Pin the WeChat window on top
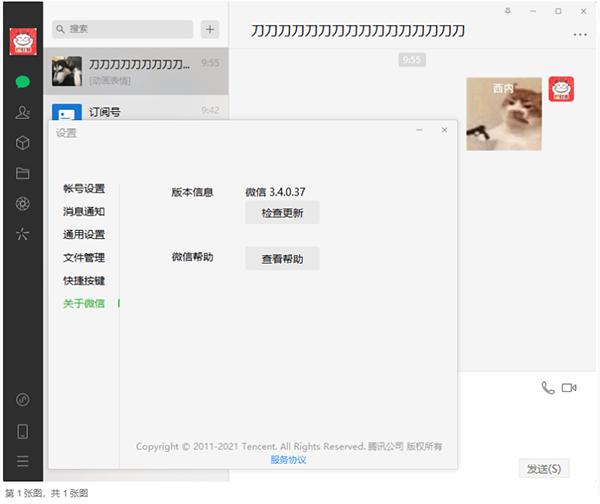 508,11
